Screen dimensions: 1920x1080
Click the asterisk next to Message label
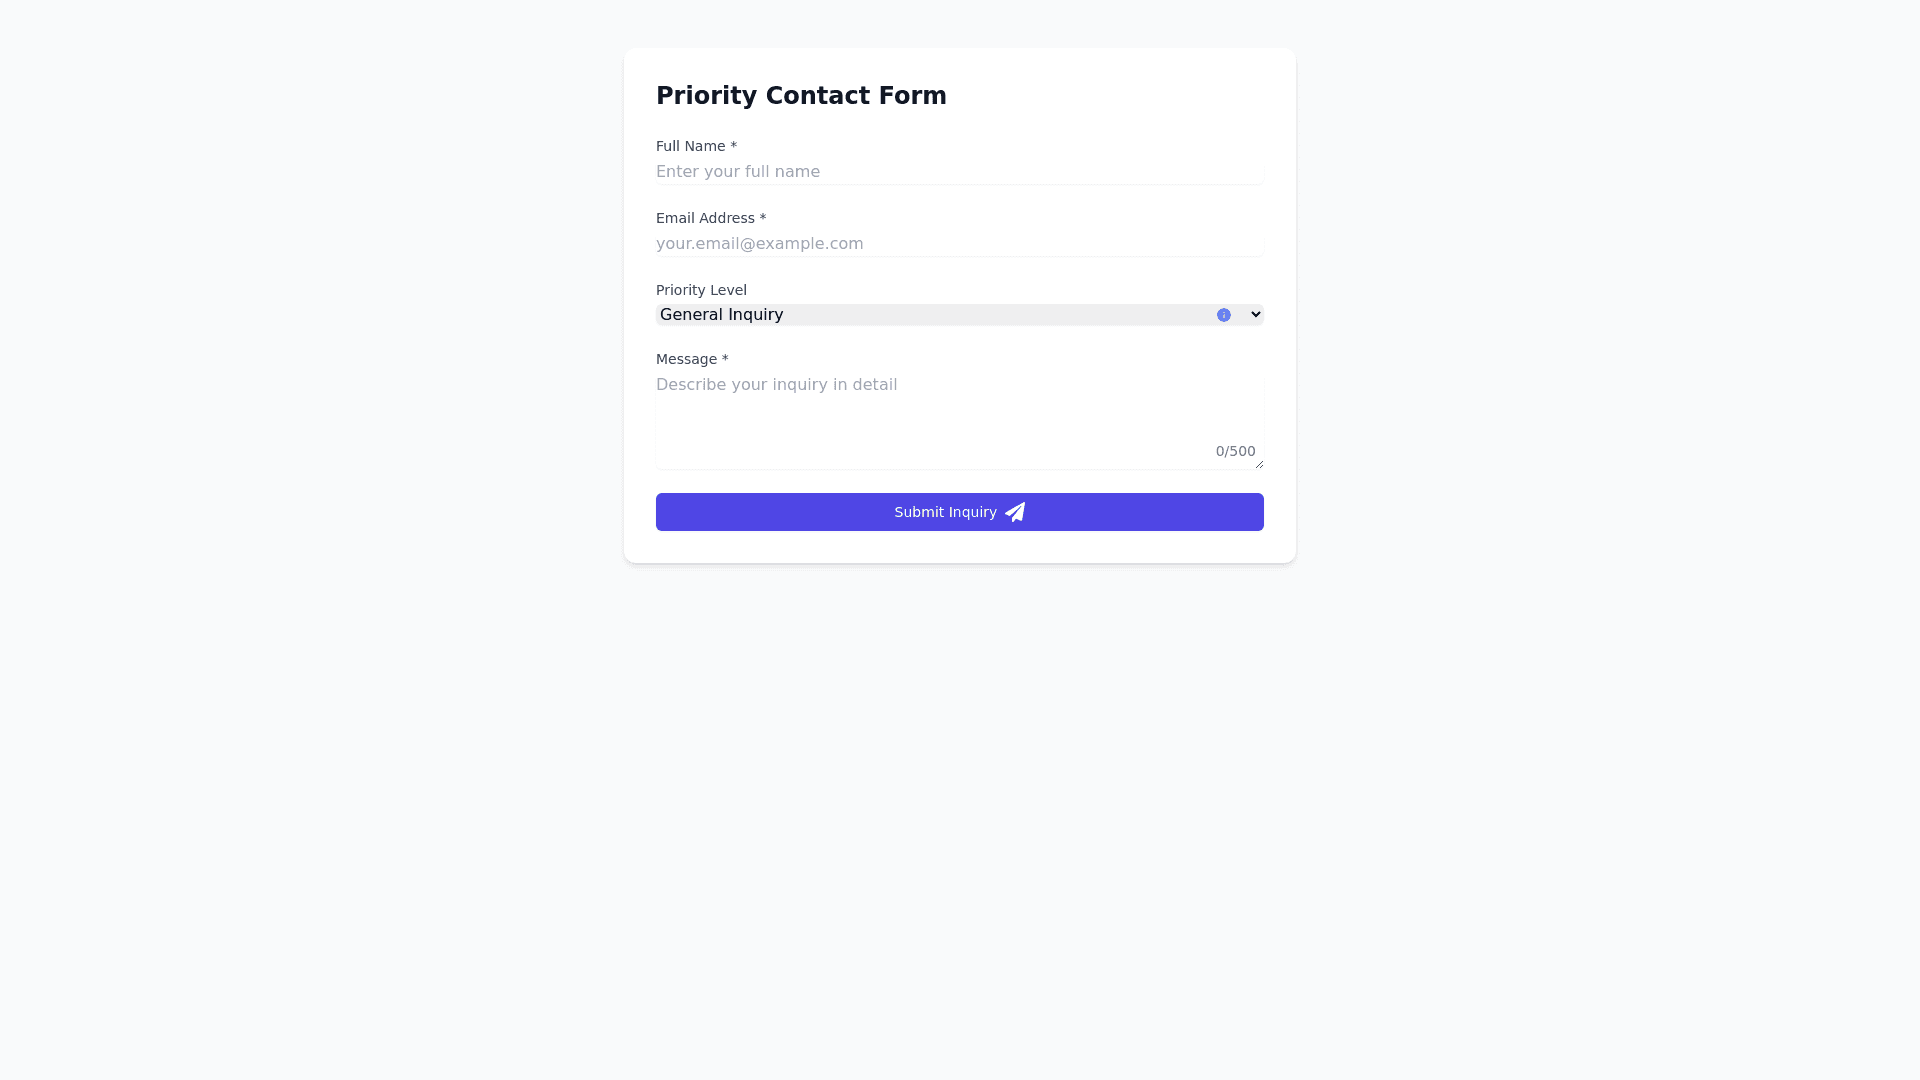tap(725, 359)
